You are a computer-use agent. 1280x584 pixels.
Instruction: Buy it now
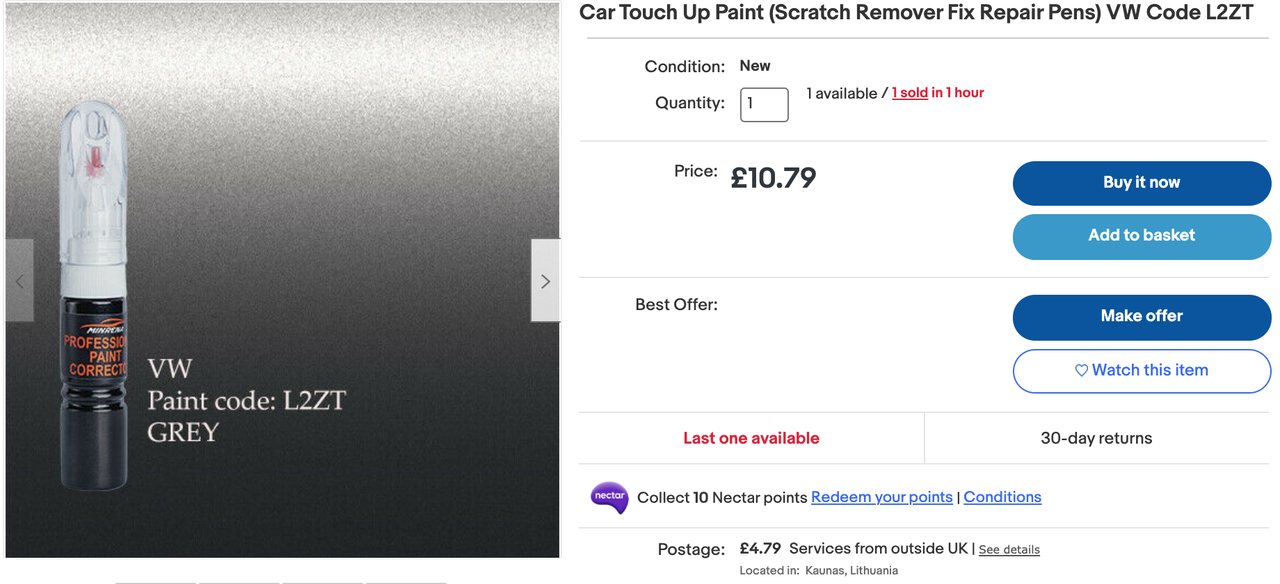pyautogui.click(x=1141, y=183)
